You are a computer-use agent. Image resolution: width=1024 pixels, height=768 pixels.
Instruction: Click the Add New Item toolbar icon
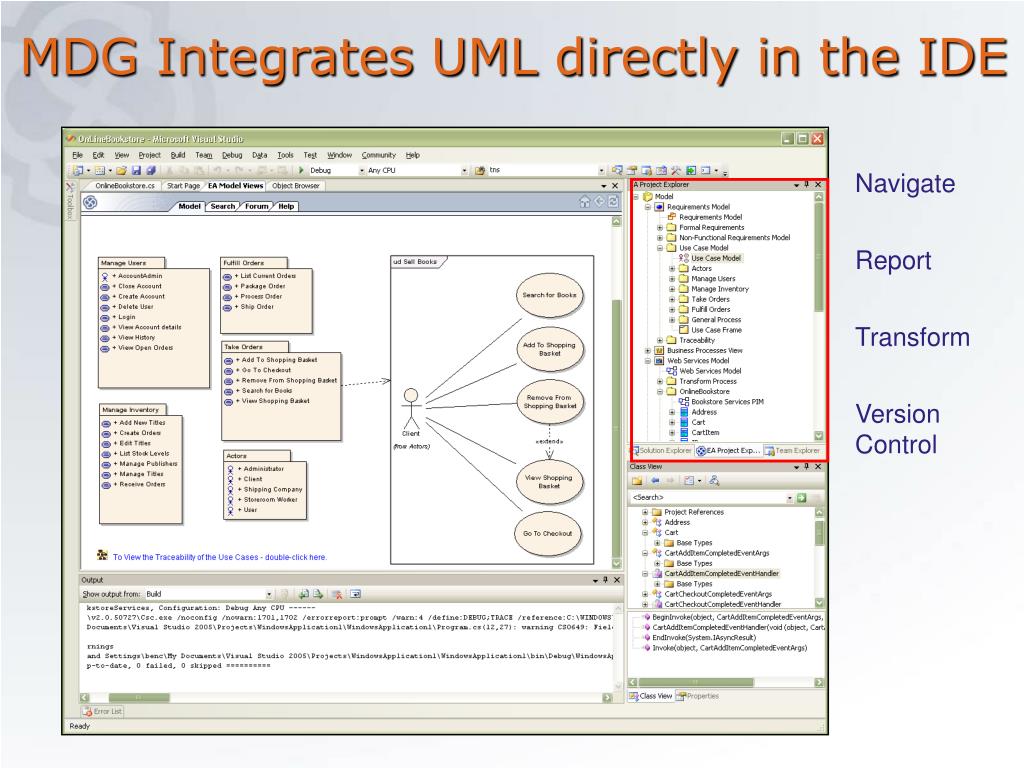pos(100,170)
